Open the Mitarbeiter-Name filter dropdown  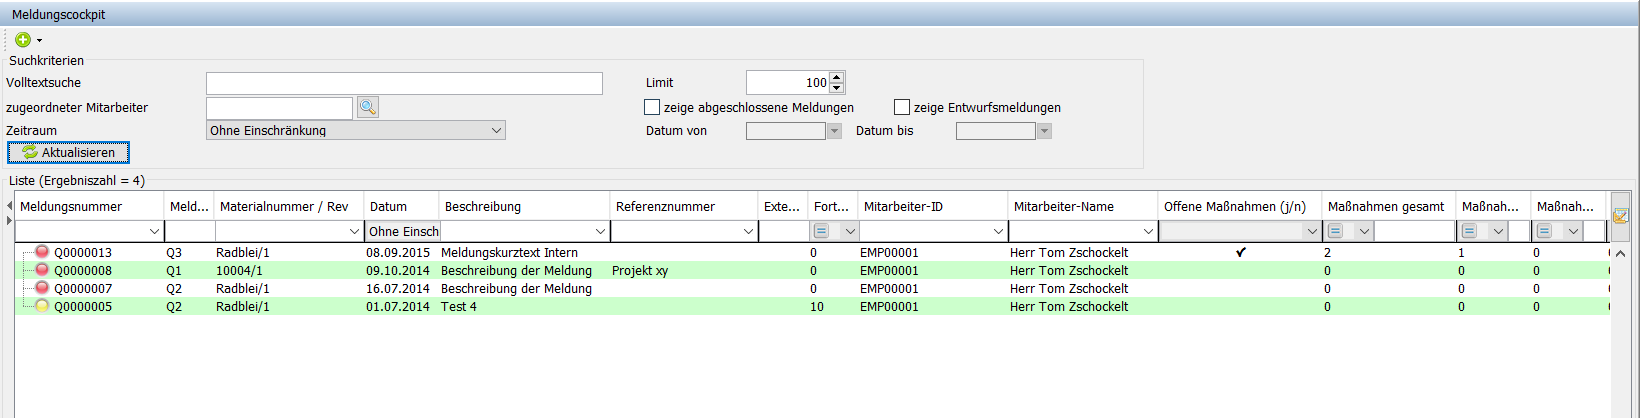pyautogui.click(x=1148, y=231)
